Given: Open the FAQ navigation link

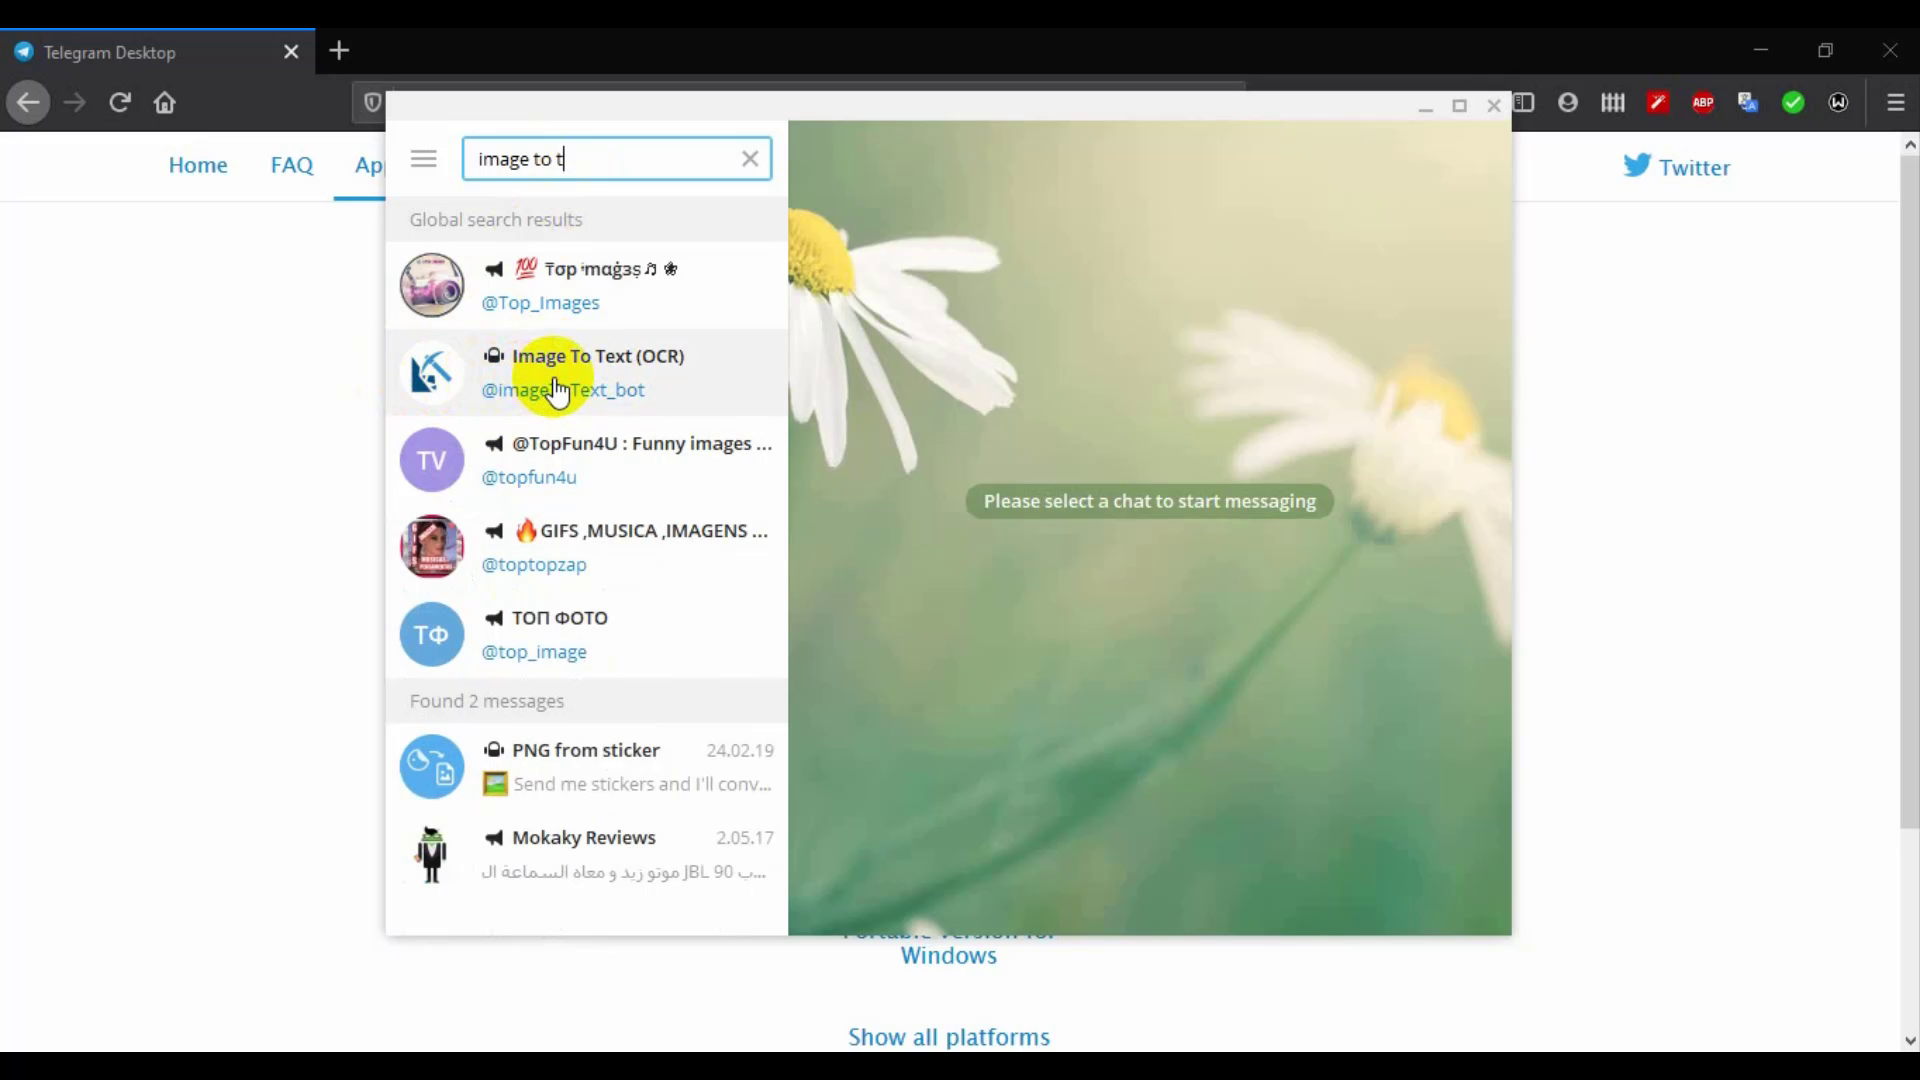Looking at the screenshot, I should tap(291, 165).
